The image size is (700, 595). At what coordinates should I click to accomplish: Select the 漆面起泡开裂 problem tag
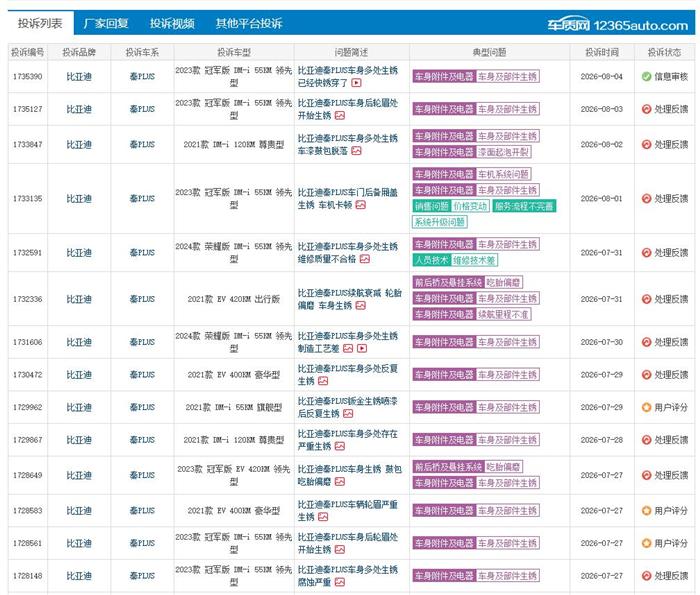click(503, 152)
